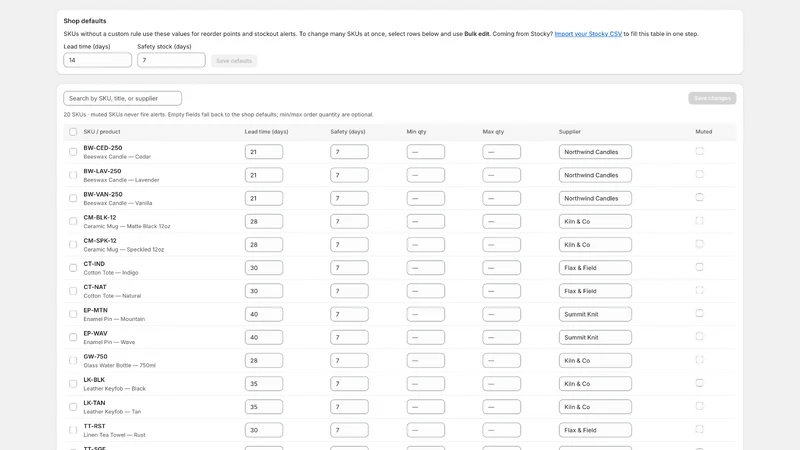The height and width of the screenshot is (450, 800).
Task: Edit supplier field for EP-WAV
Action: tap(595, 337)
